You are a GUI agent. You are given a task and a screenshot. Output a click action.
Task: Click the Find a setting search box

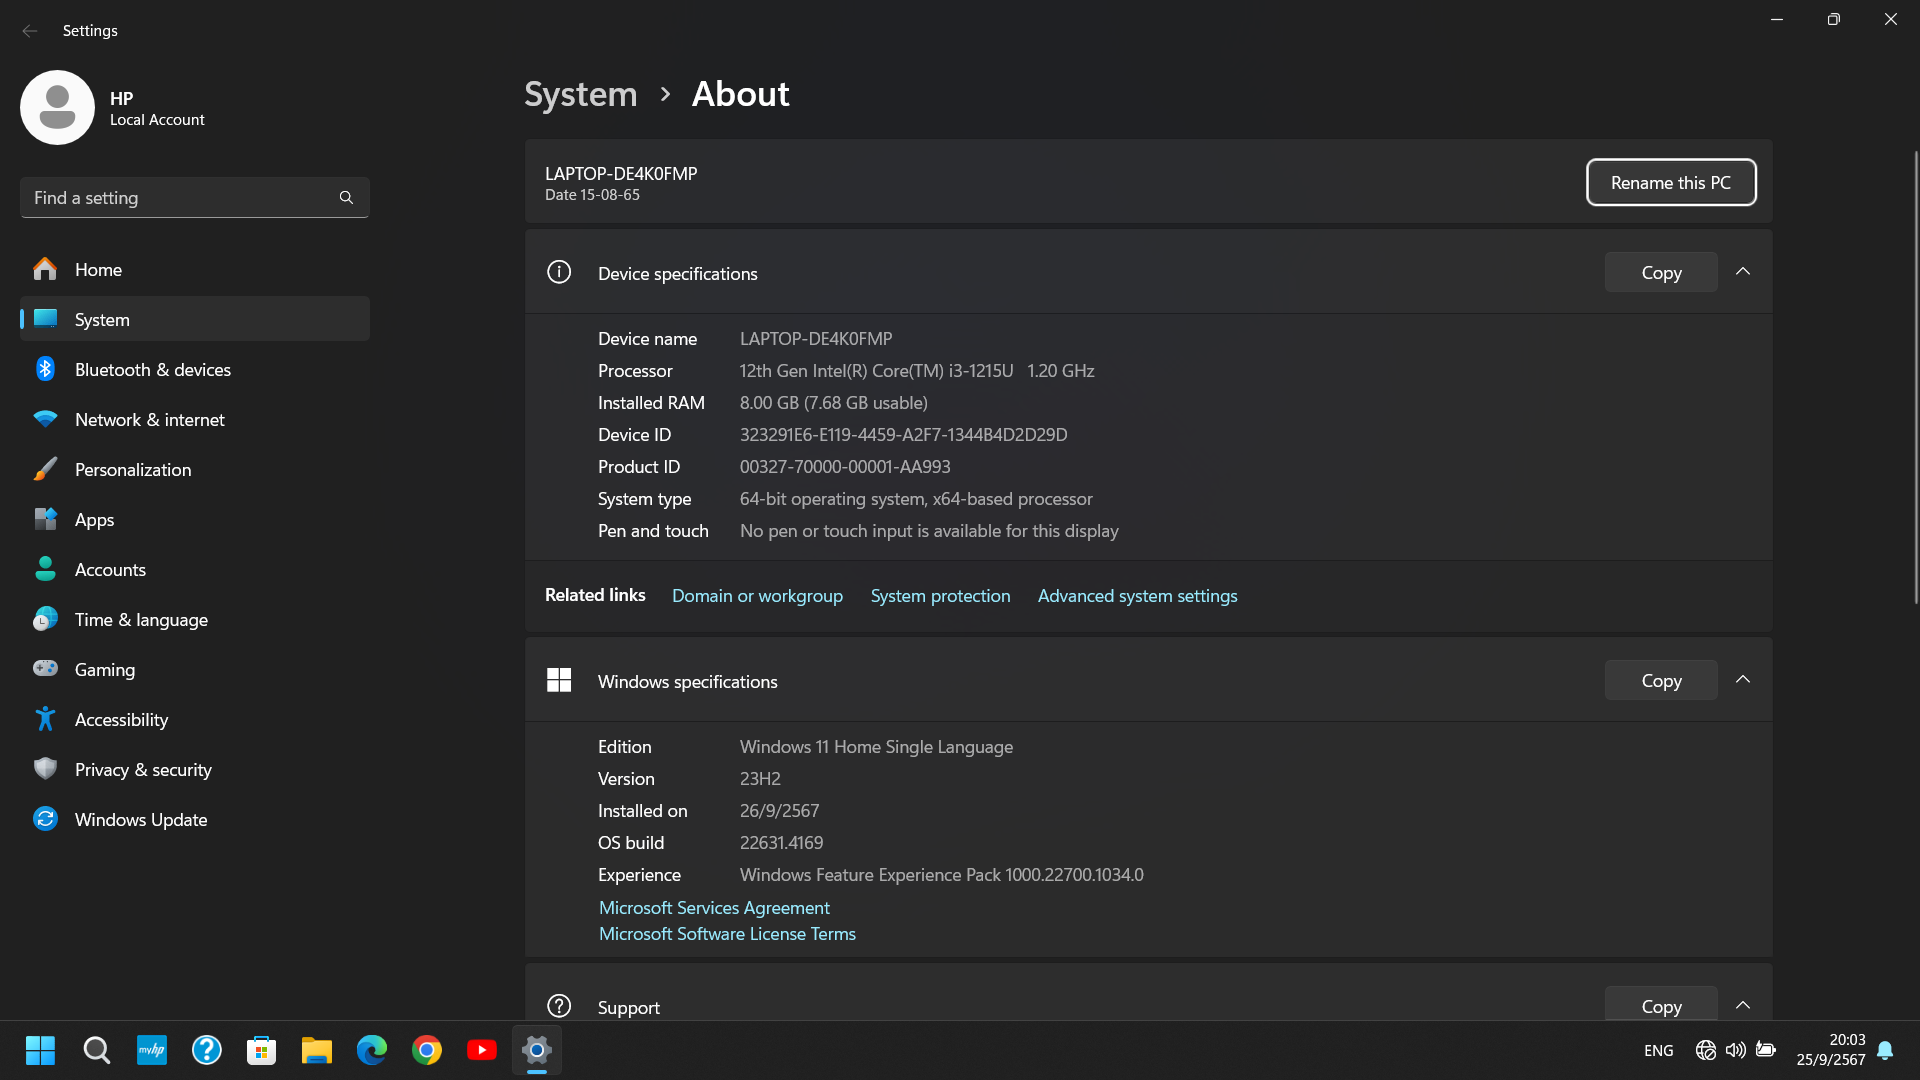(195, 198)
